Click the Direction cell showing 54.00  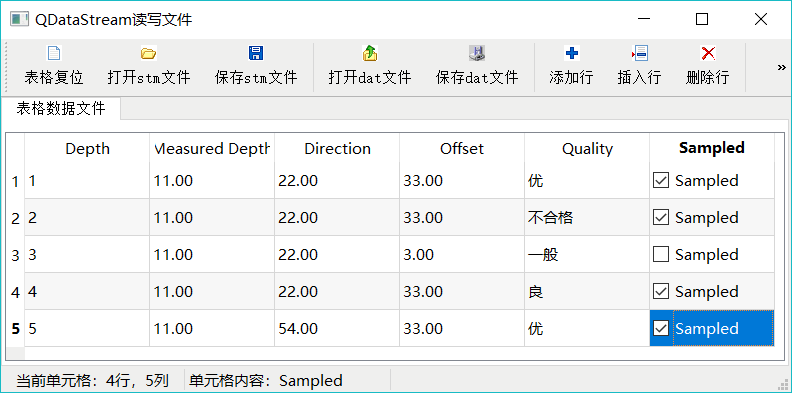(337, 329)
